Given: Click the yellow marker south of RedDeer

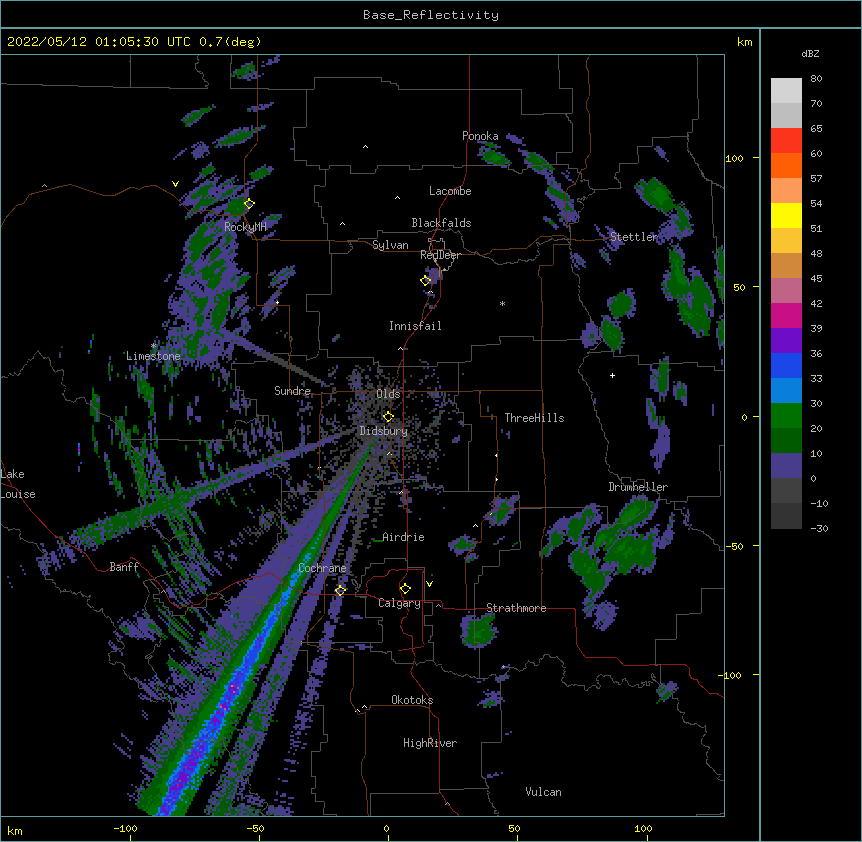Looking at the screenshot, I should tap(426, 280).
